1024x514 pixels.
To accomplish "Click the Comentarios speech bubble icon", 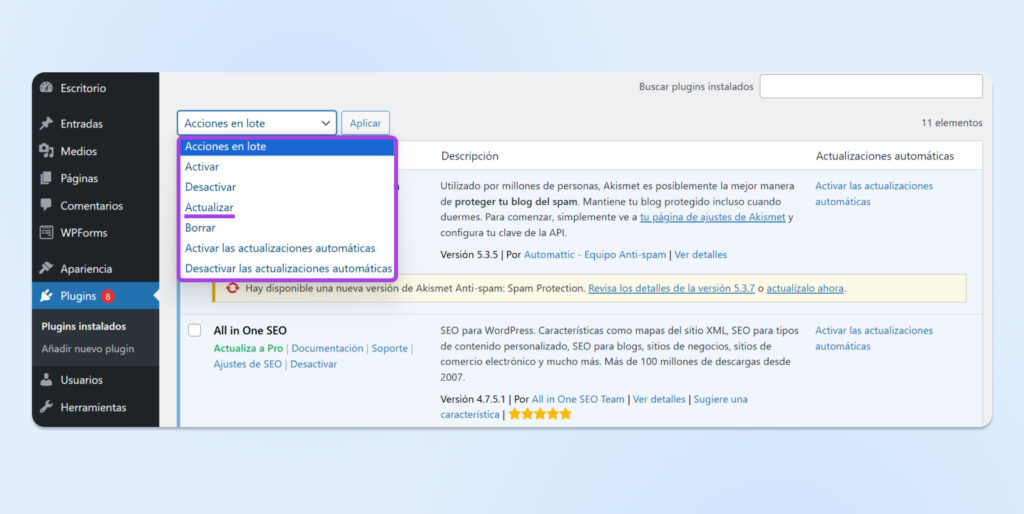I will coord(46,205).
